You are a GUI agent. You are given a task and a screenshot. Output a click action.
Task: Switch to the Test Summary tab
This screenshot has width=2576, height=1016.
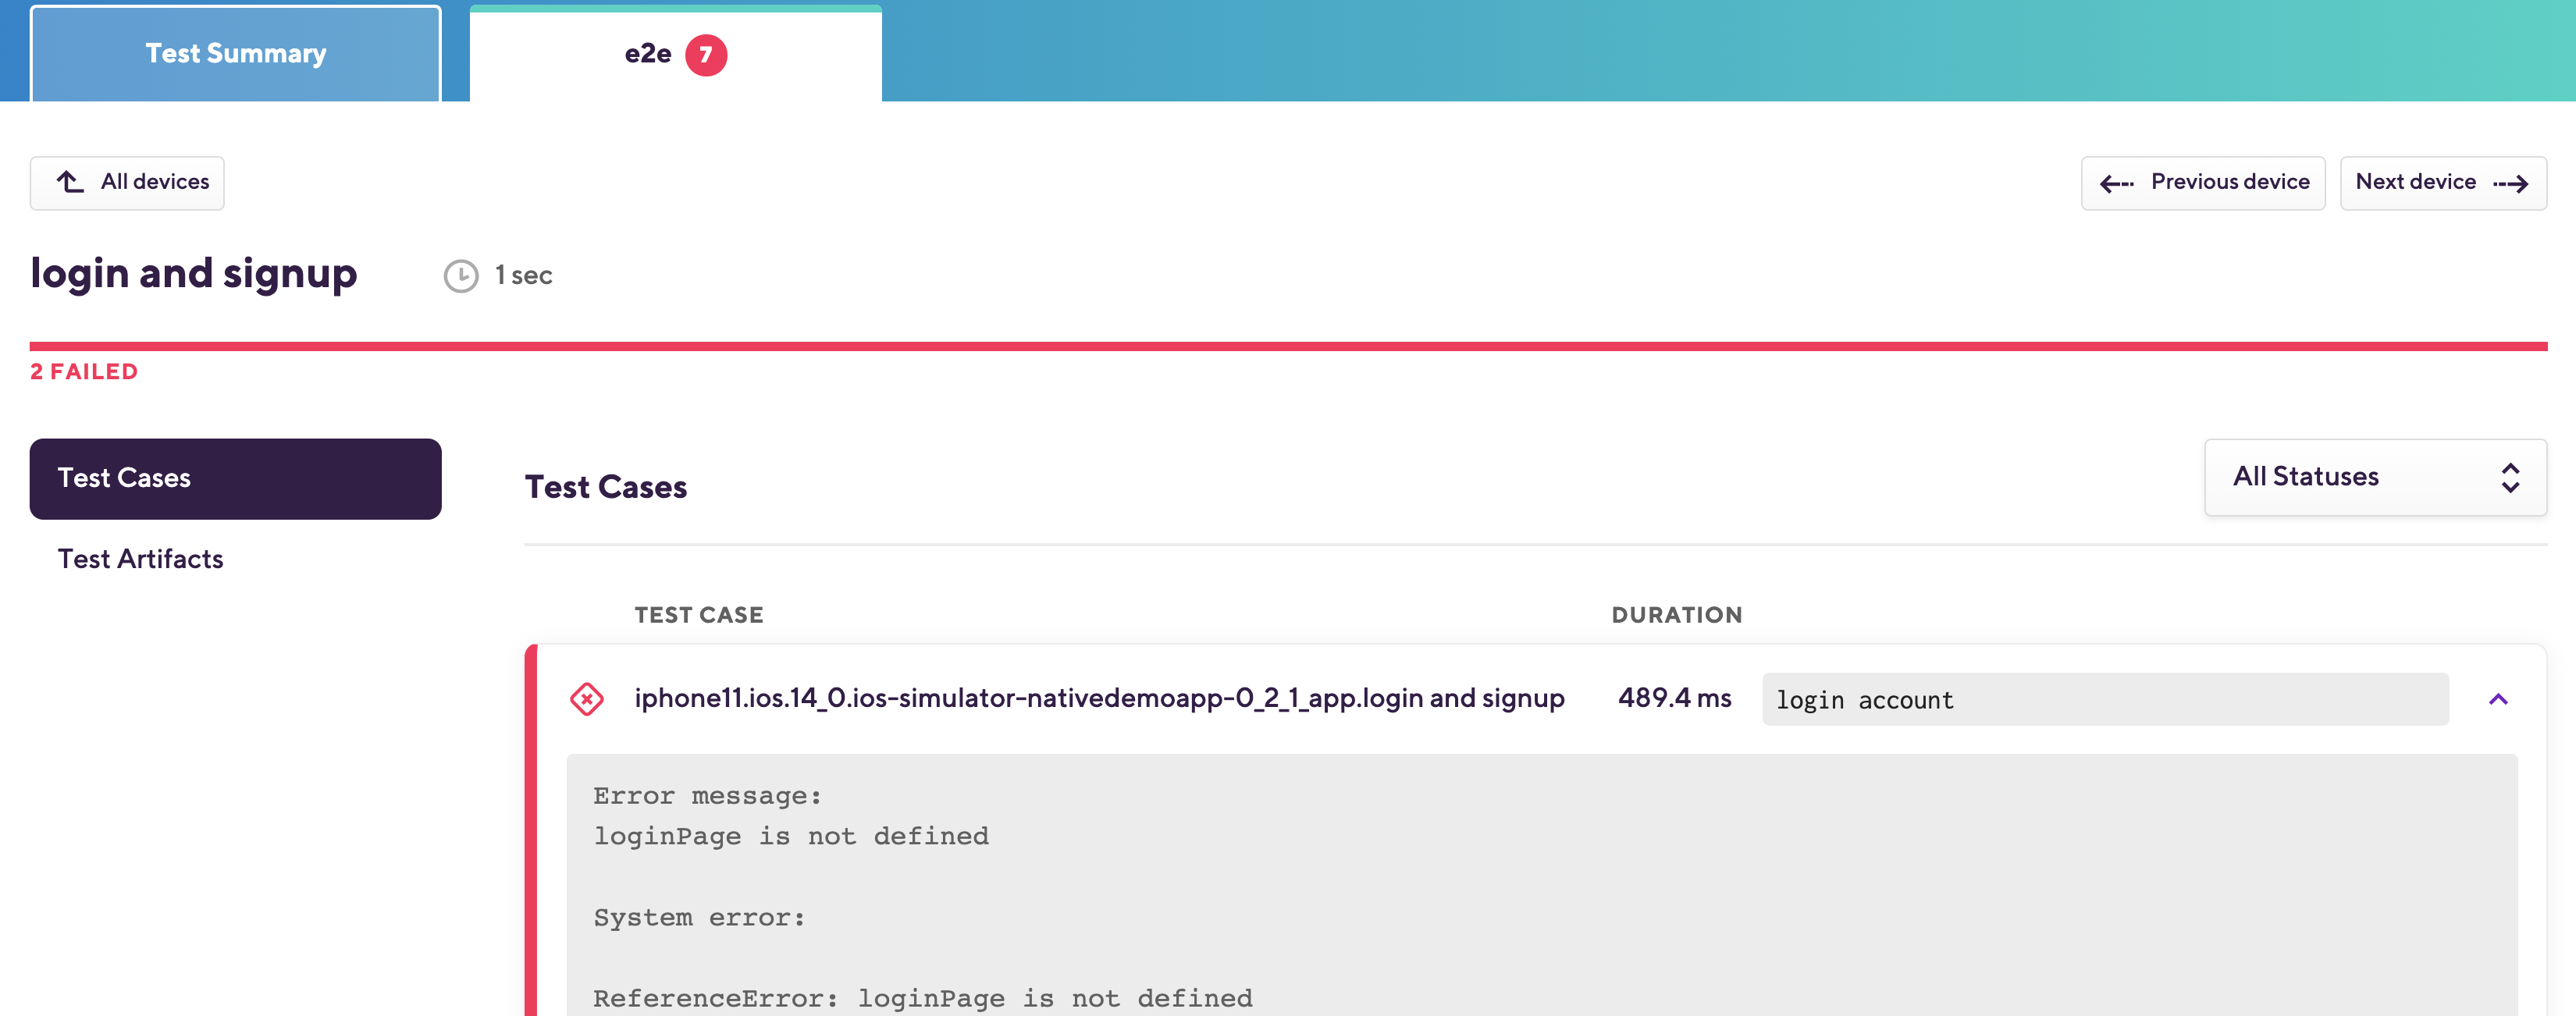(x=236, y=54)
